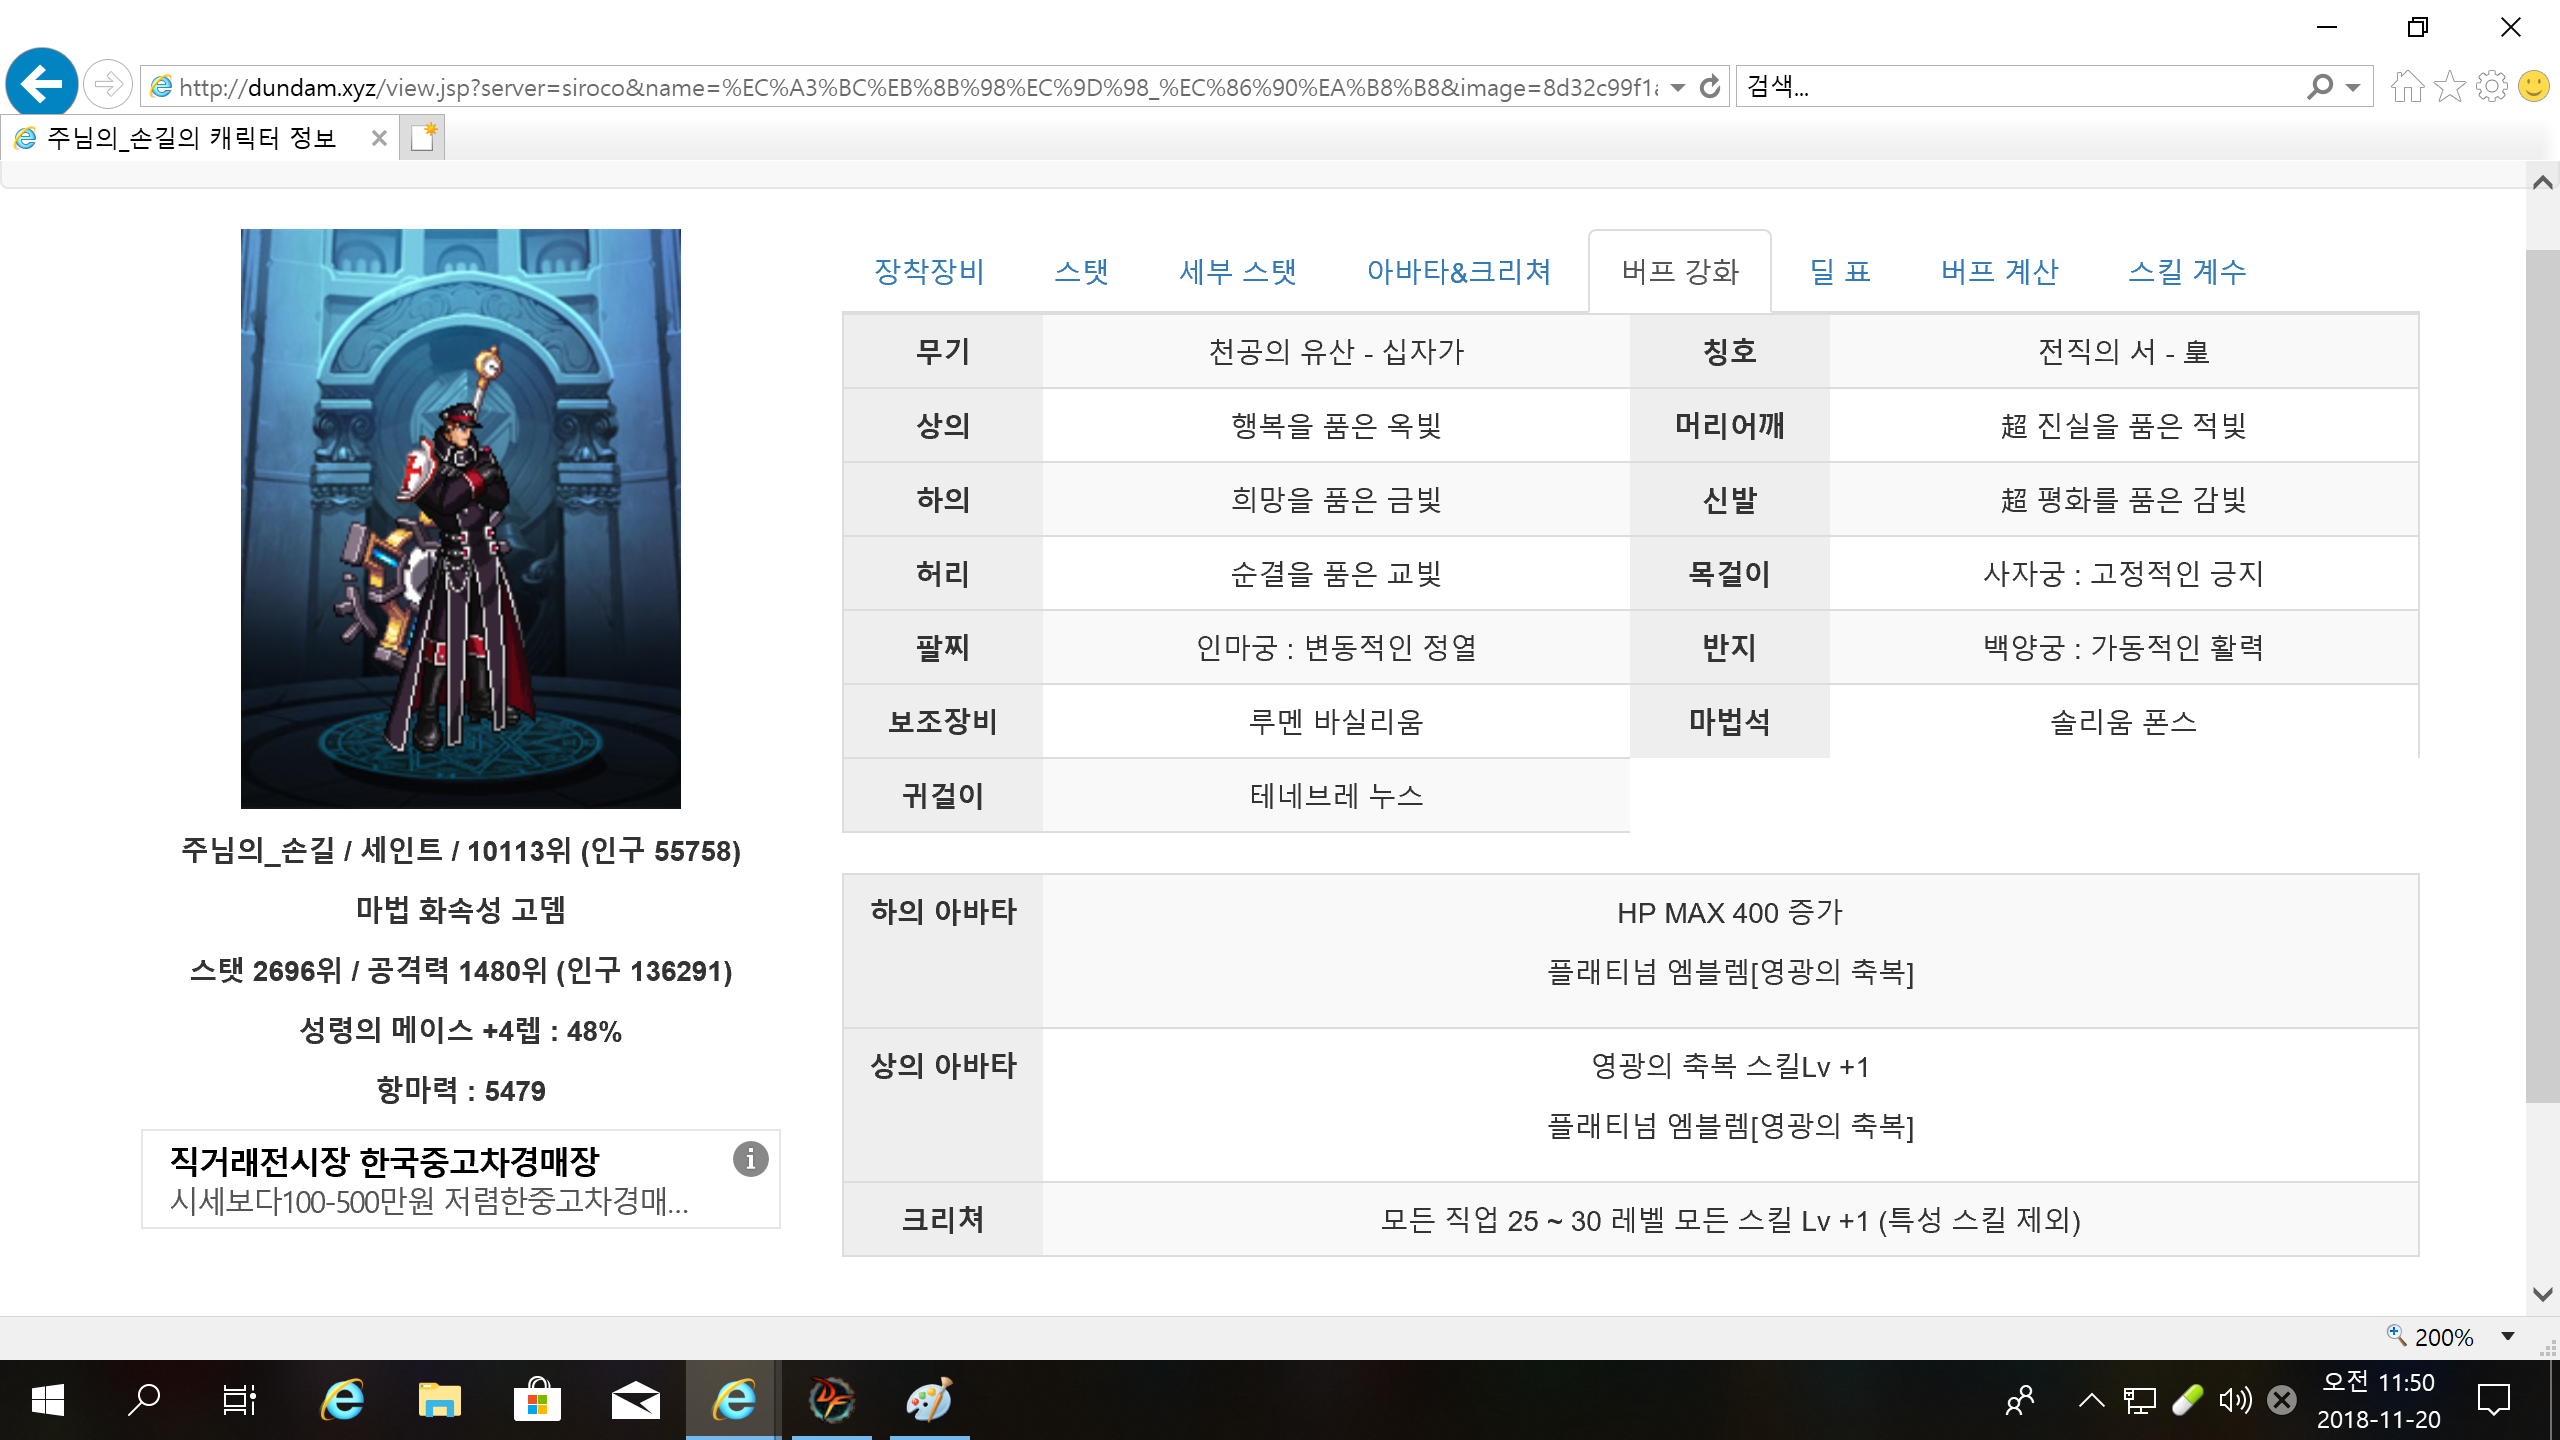
Task: Switch to the 버프 계산 tab
Action: (x=2000, y=272)
